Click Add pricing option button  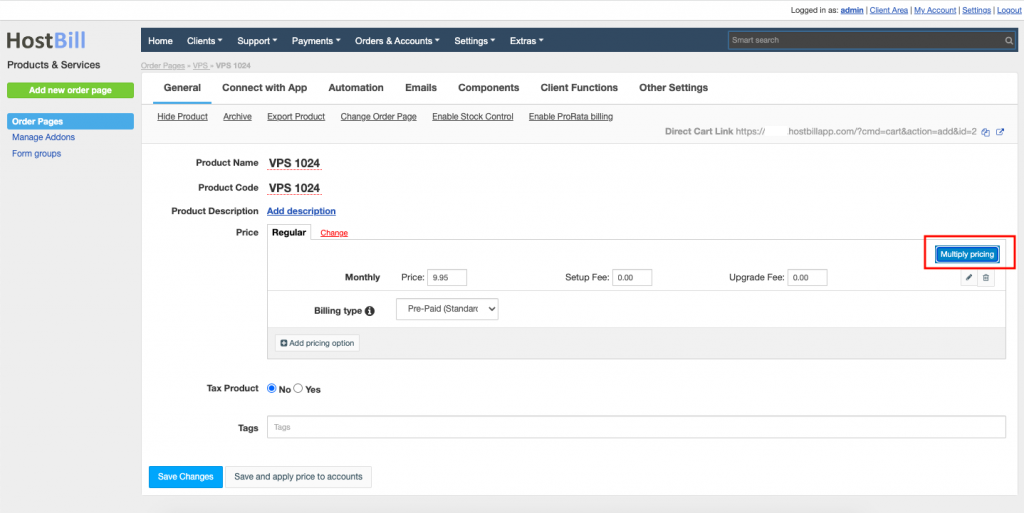317,343
